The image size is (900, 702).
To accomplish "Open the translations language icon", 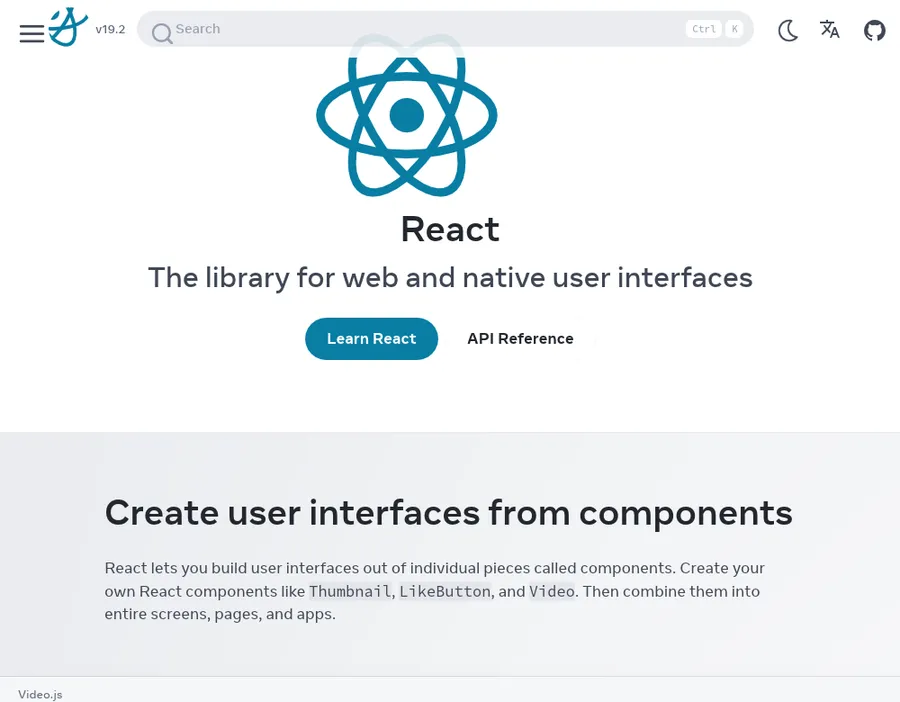I will (x=829, y=29).
